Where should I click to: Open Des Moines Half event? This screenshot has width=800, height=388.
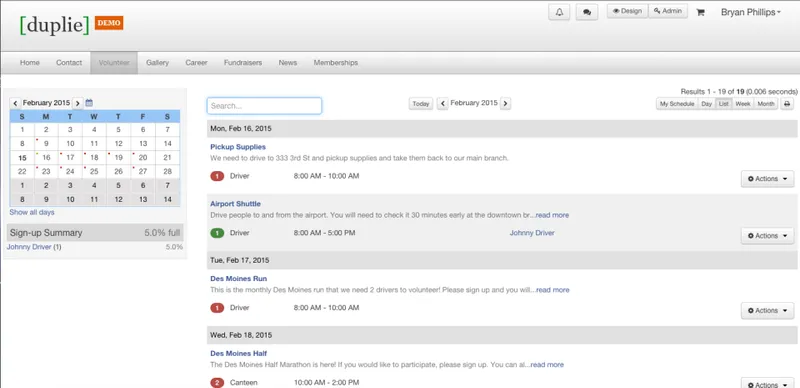(238, 353)
